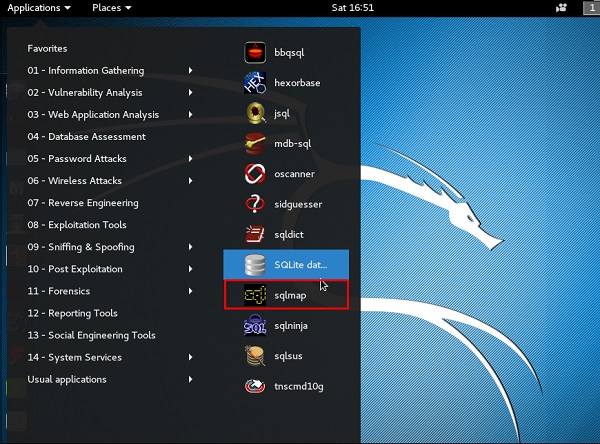
Task: Expand the Sniffing & Spoofing arrow
Action: tap(190, 247)
